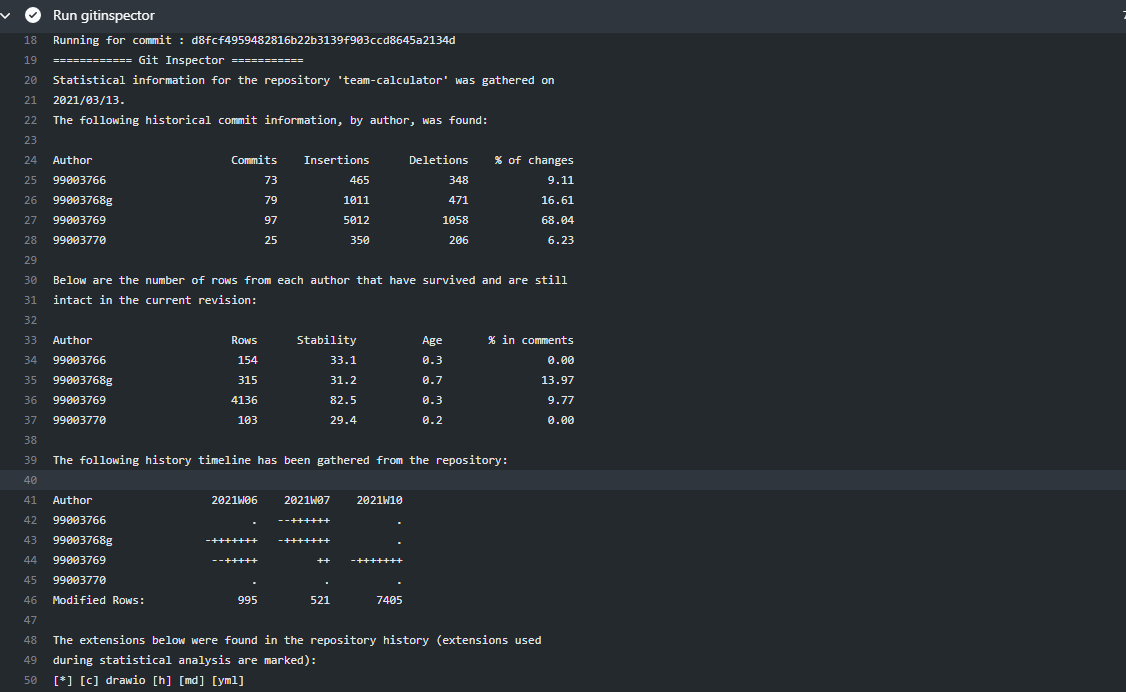Click '% in comments' column header

tap(531, 340)
